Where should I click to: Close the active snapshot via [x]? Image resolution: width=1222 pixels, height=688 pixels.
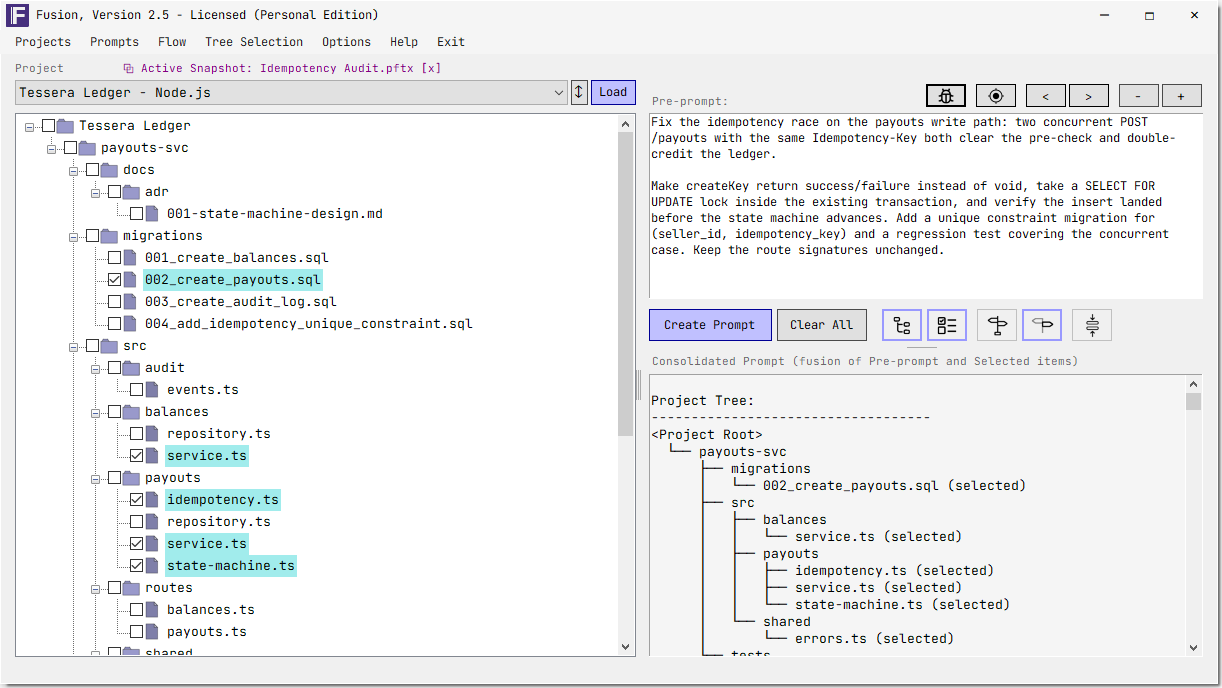point(431,68)
